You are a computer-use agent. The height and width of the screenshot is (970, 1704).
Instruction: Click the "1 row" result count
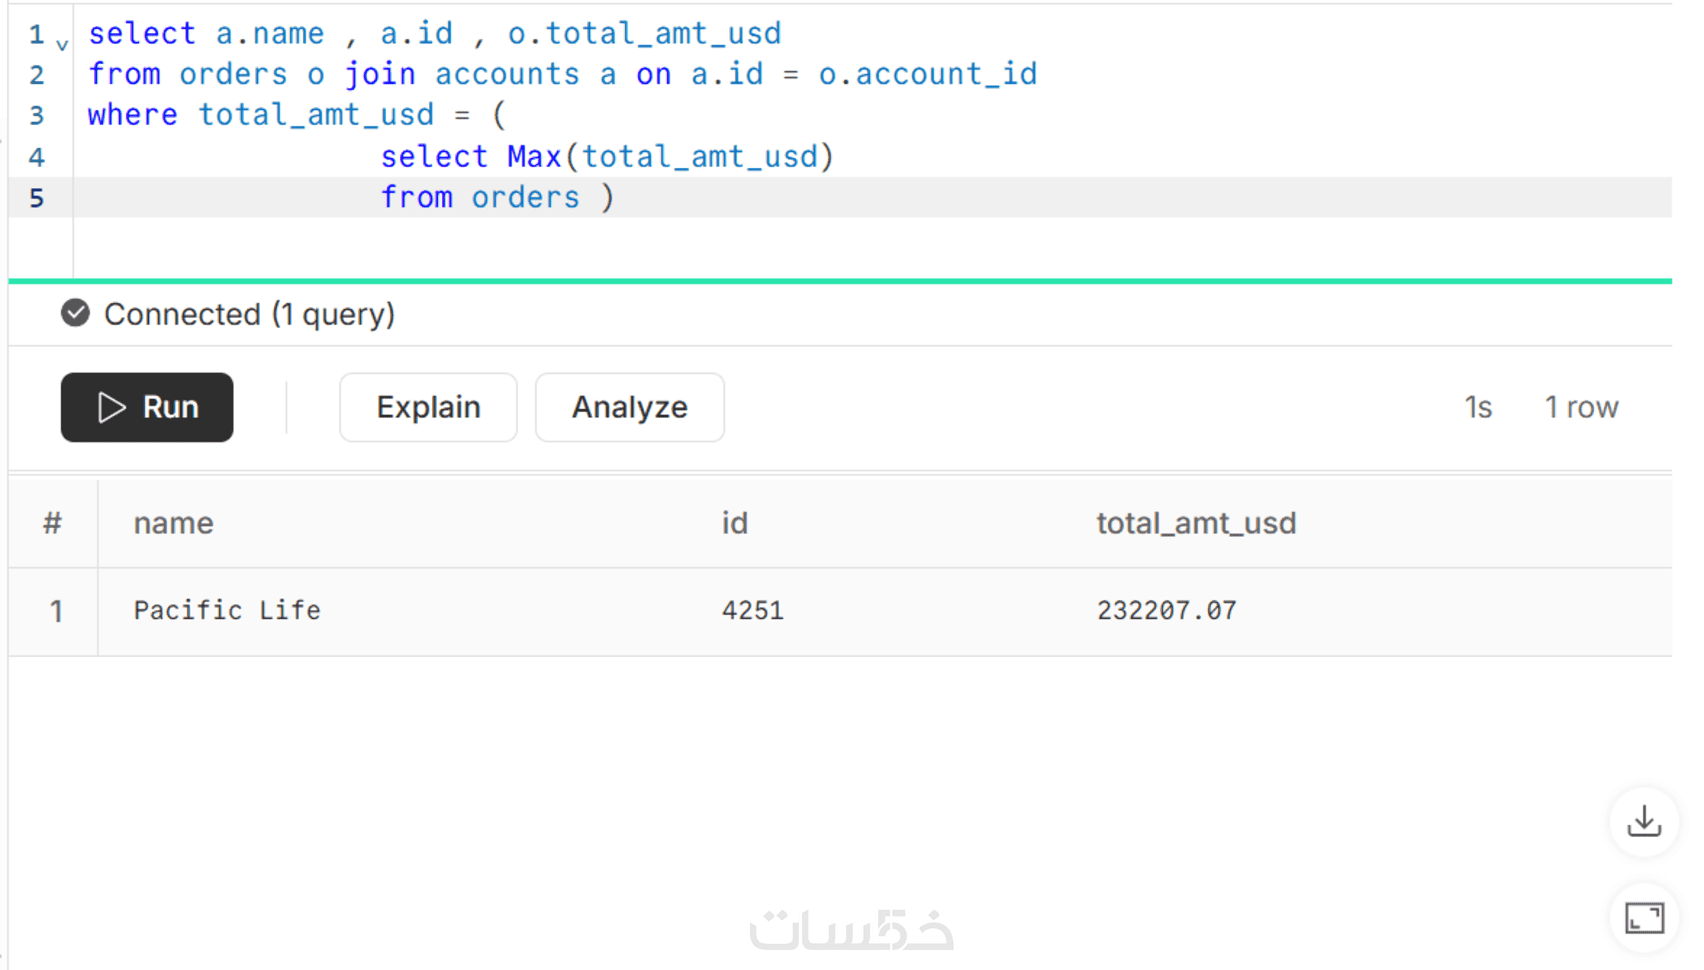pyautogui.click(x=1580, y=408)
